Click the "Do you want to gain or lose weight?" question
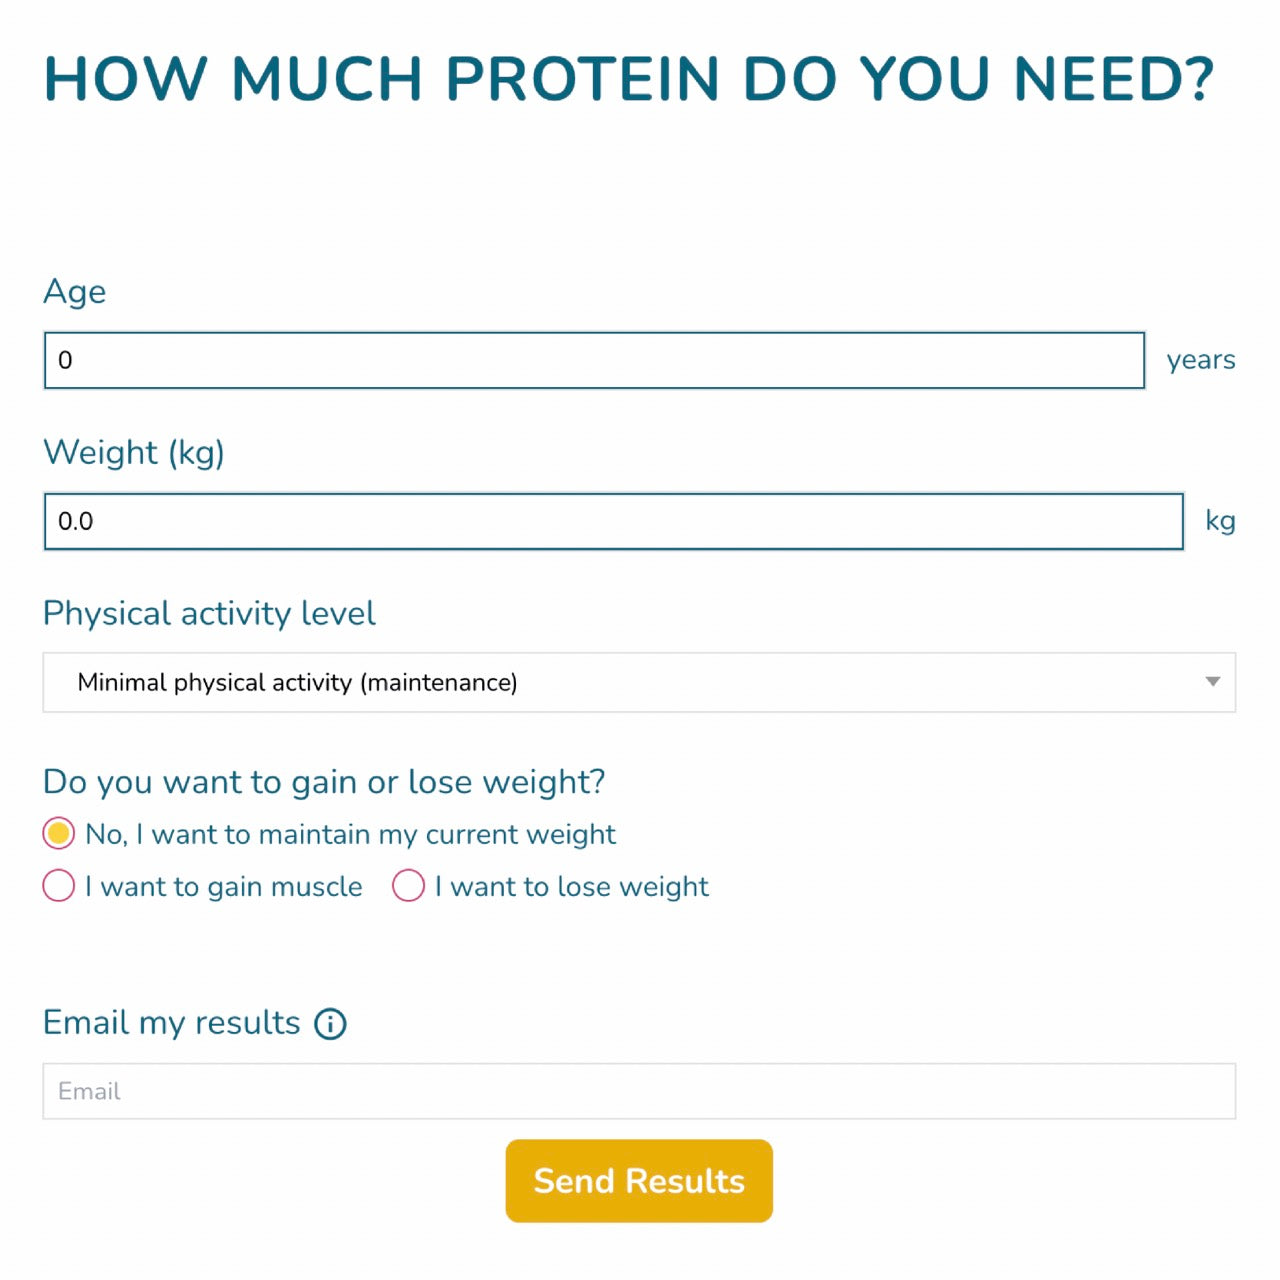This screenshot has width=1280, height=1280. point(324,782)
